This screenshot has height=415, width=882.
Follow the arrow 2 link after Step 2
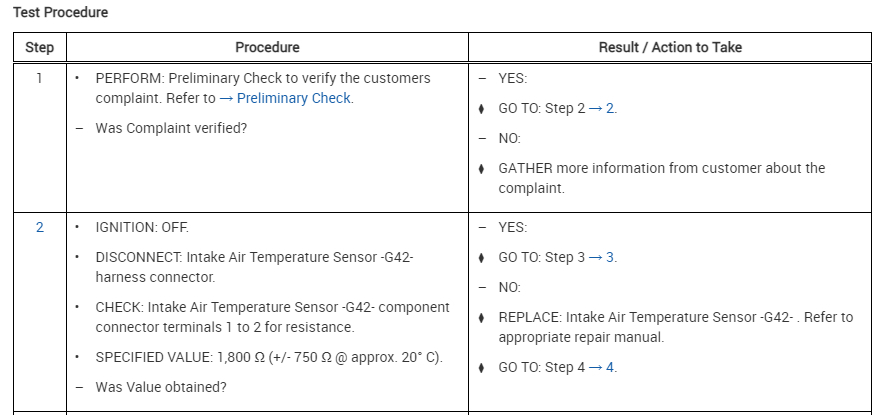pyautogui.click(x=600, y=108)
